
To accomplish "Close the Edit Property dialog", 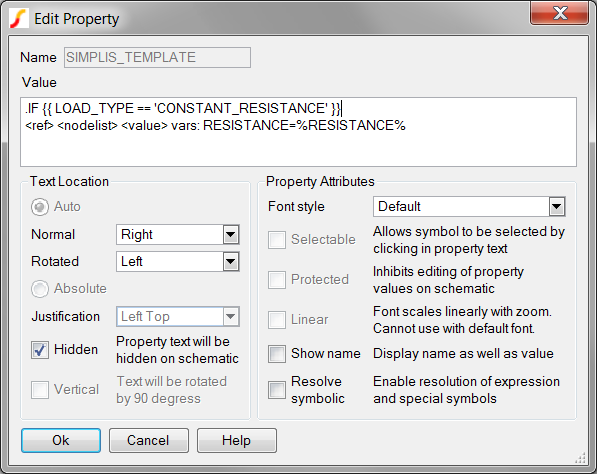I will (x=559, y=13).
